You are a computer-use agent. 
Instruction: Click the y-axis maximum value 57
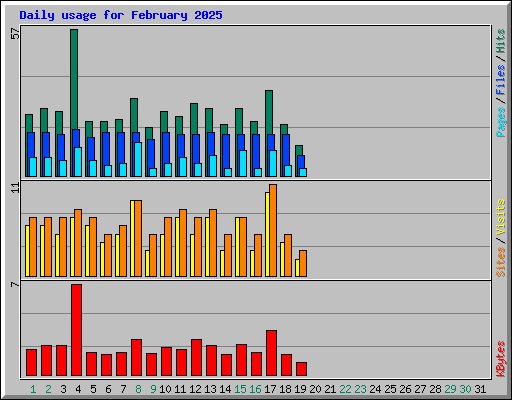tap(15, 33)
